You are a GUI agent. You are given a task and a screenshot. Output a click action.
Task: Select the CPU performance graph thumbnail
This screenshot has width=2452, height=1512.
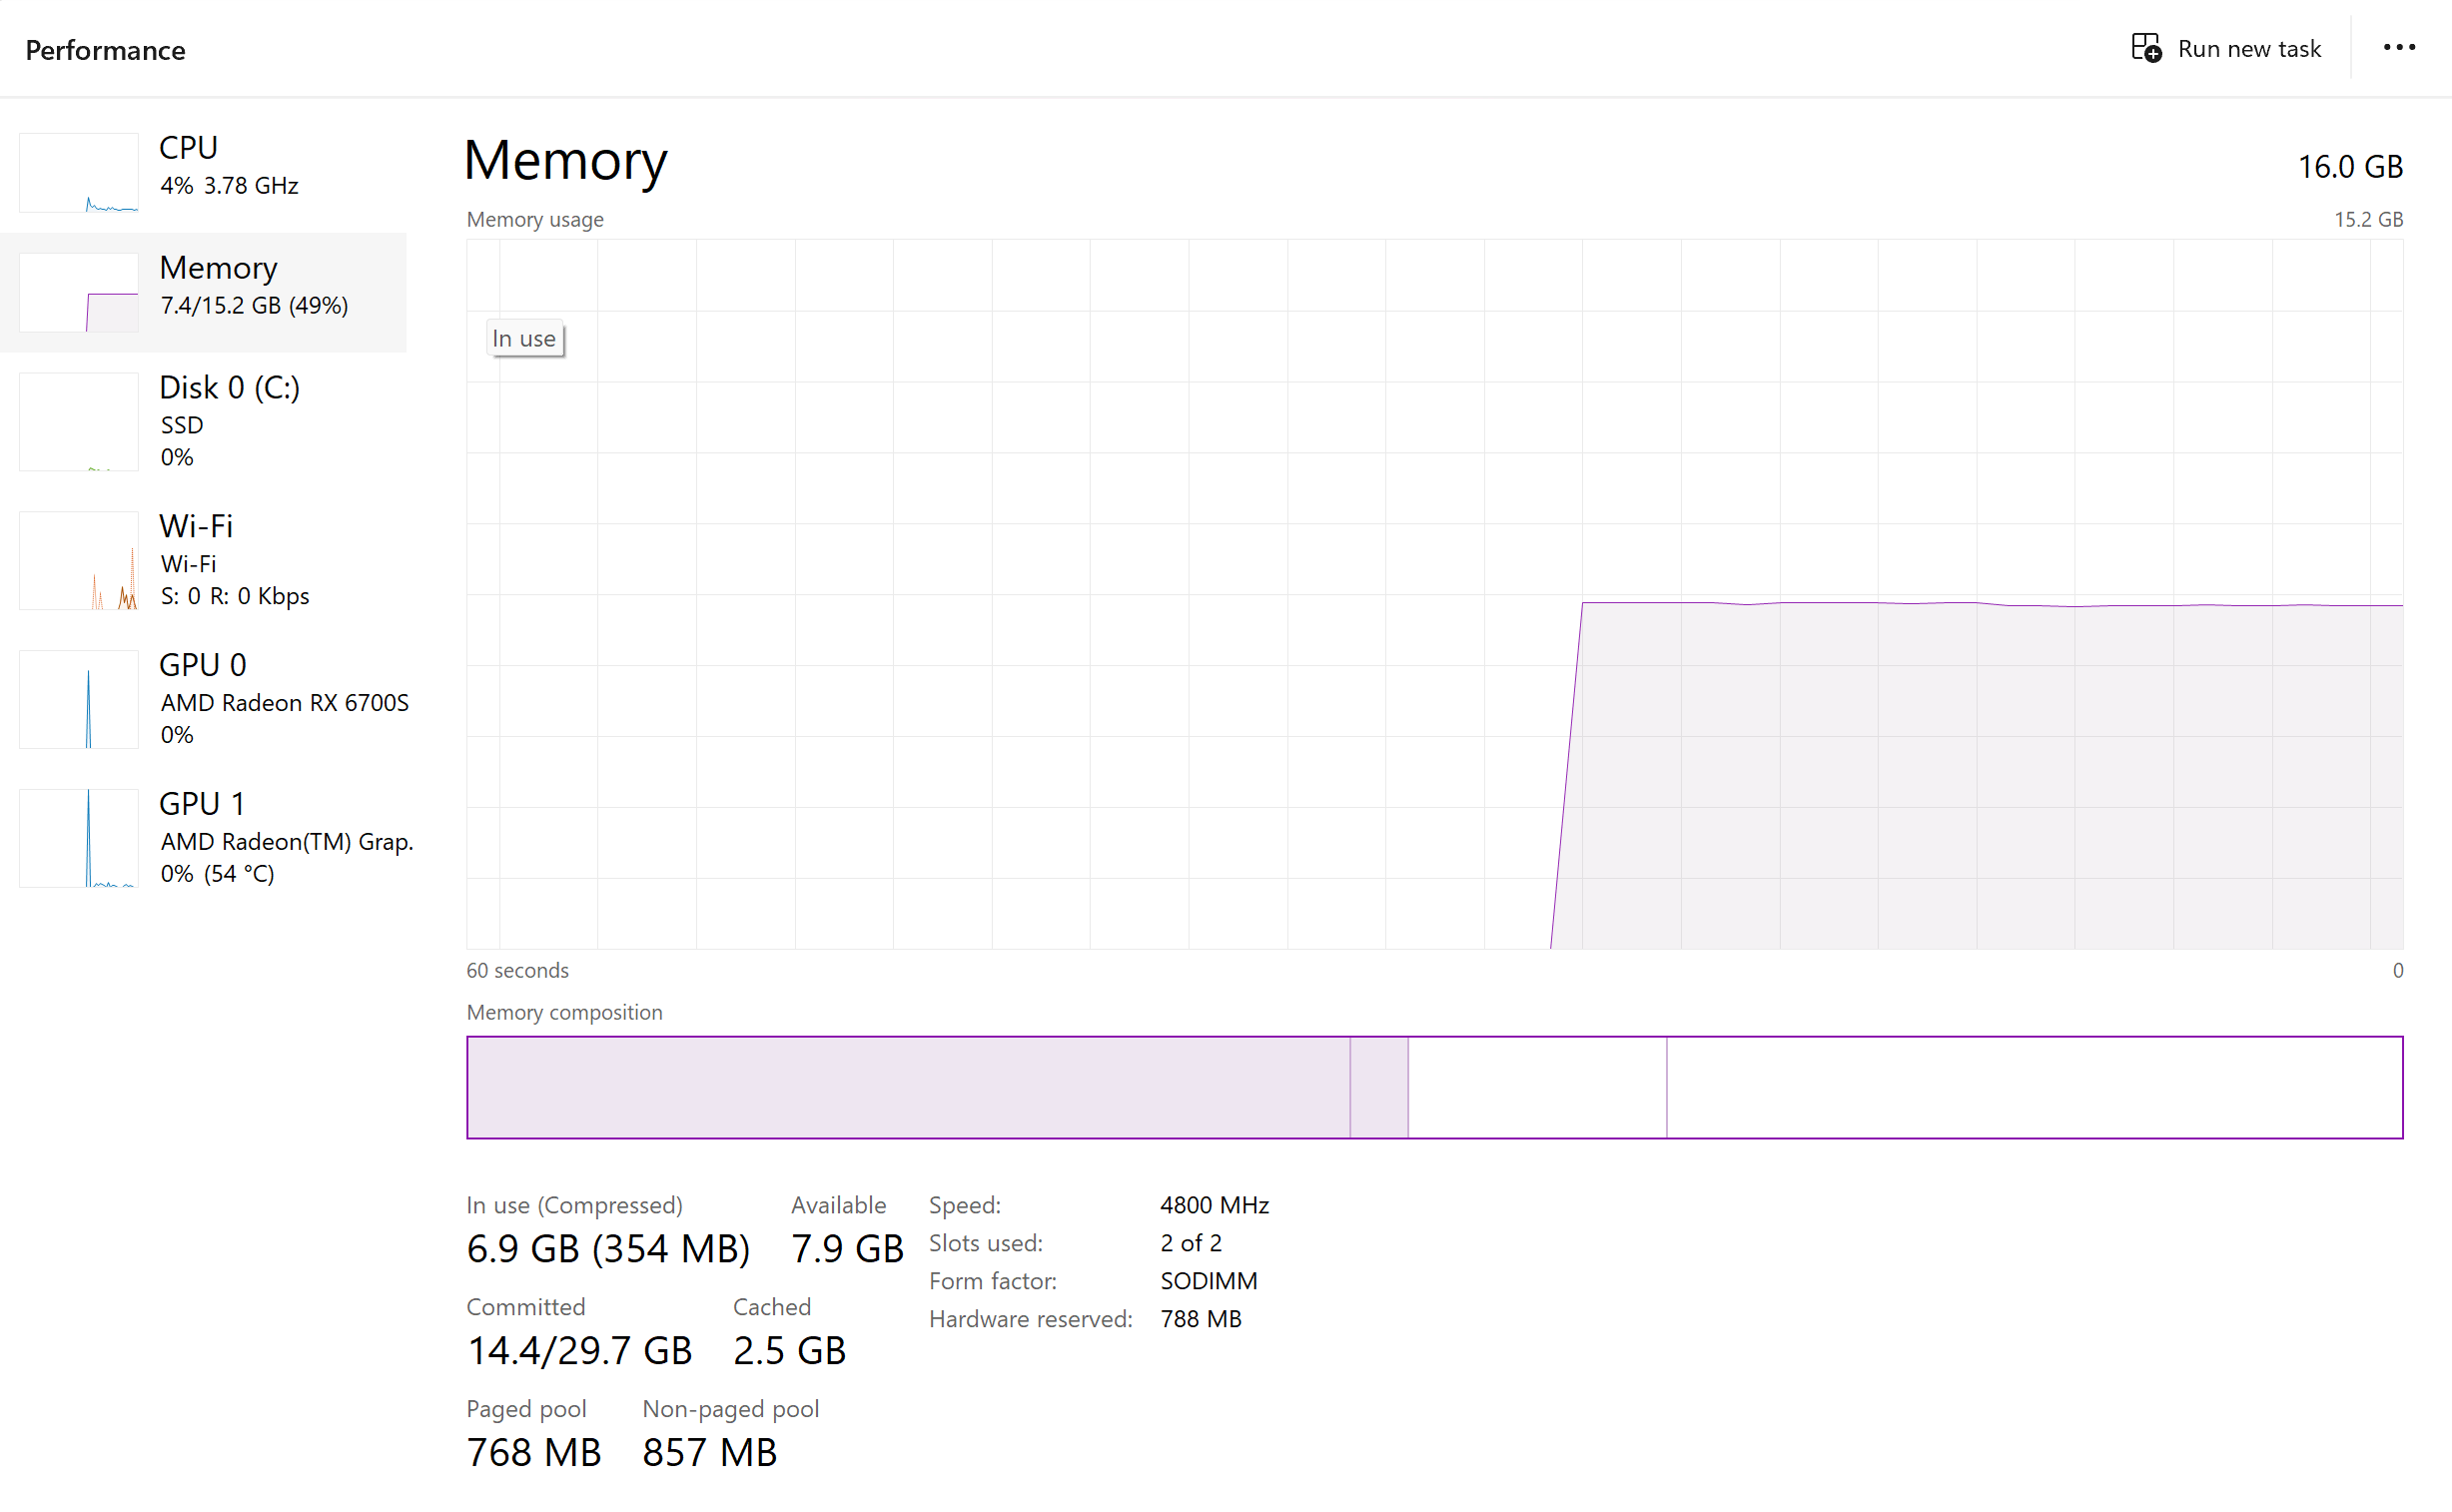tap(79, 172)
